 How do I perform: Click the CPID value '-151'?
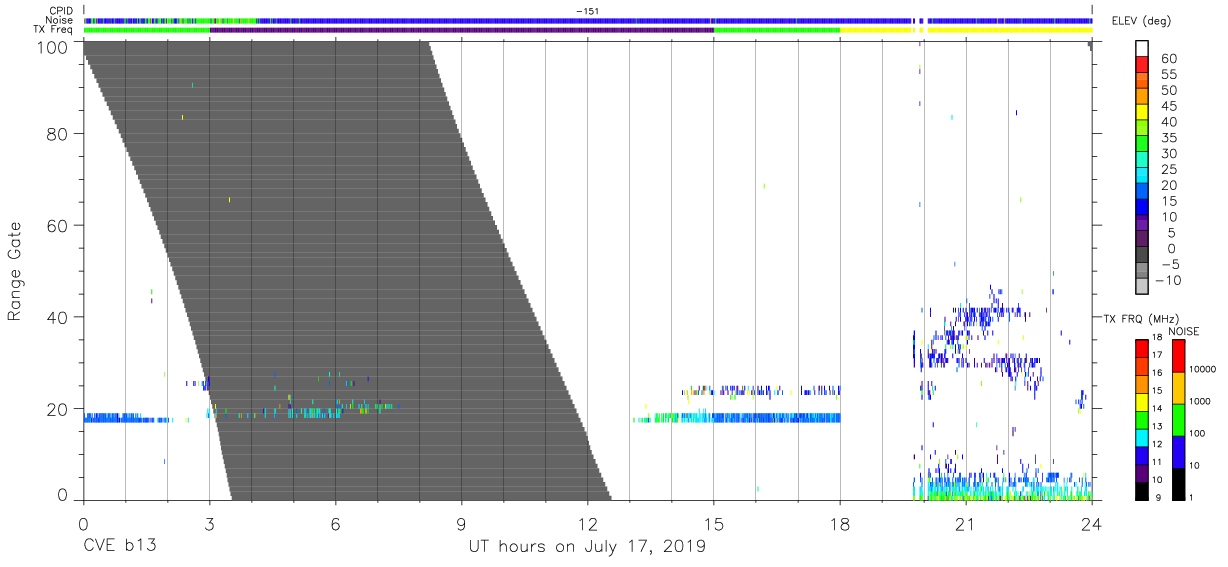click(x=587, y=11)
